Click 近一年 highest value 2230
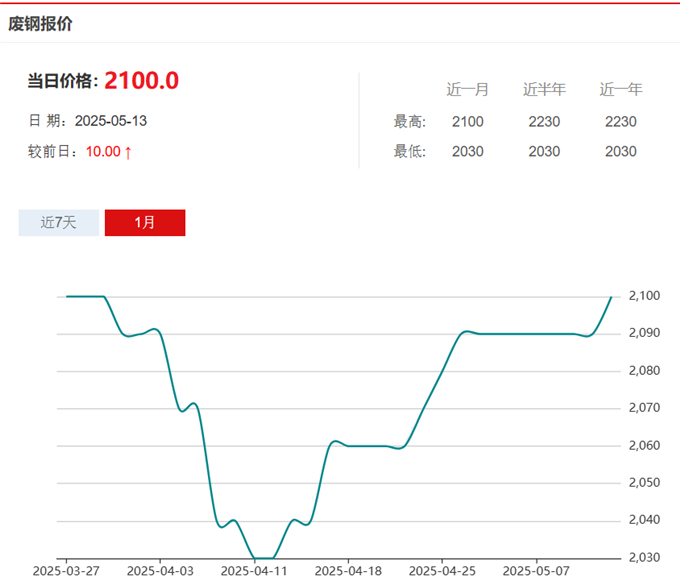This screenshot has width=680, height=580. pos(621,121)
